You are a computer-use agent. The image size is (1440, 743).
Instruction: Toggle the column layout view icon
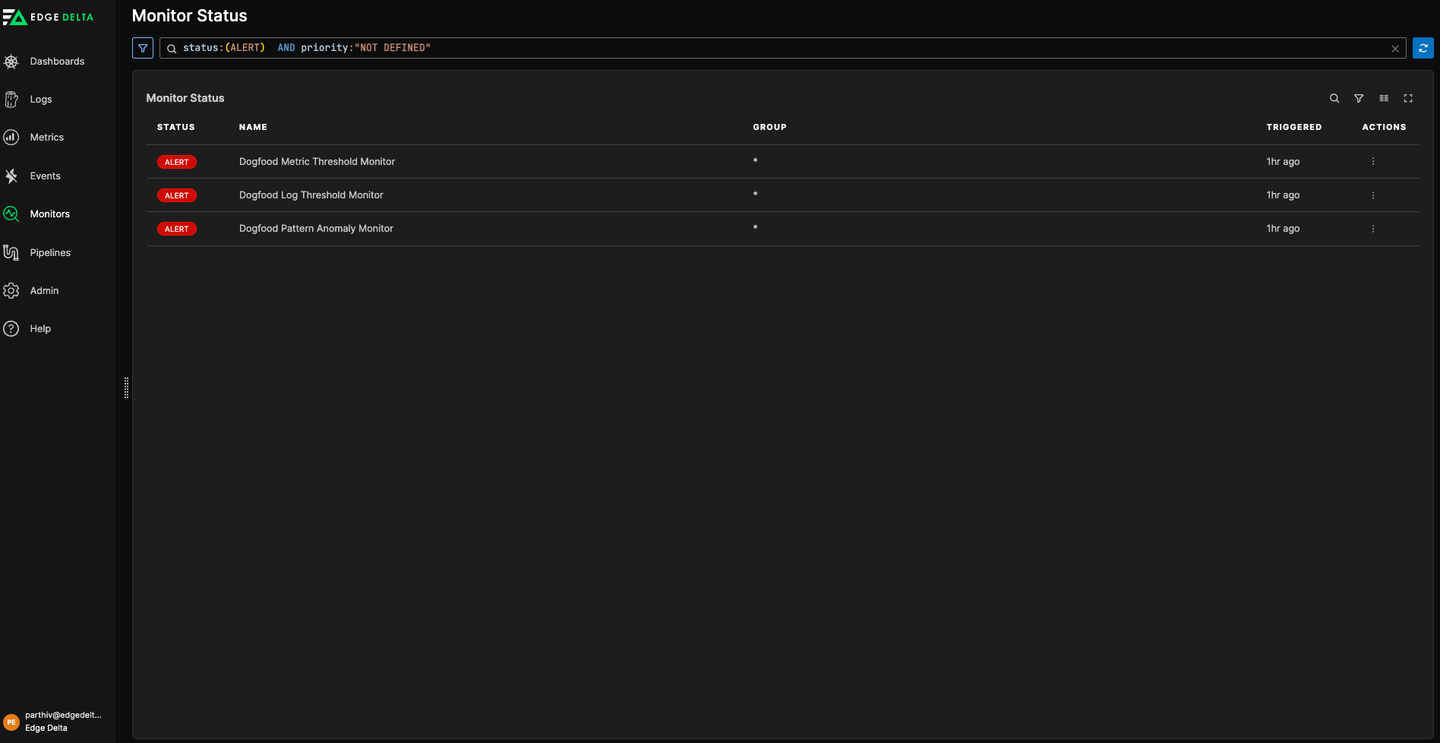[x=1384, y=98]
